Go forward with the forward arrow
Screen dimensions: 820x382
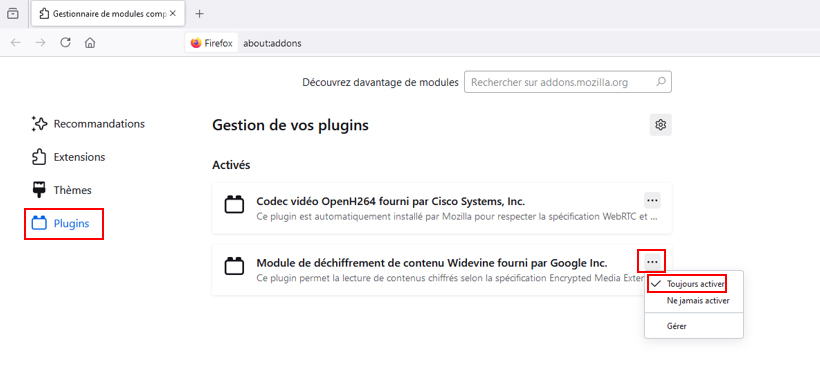tap(40, 43)
